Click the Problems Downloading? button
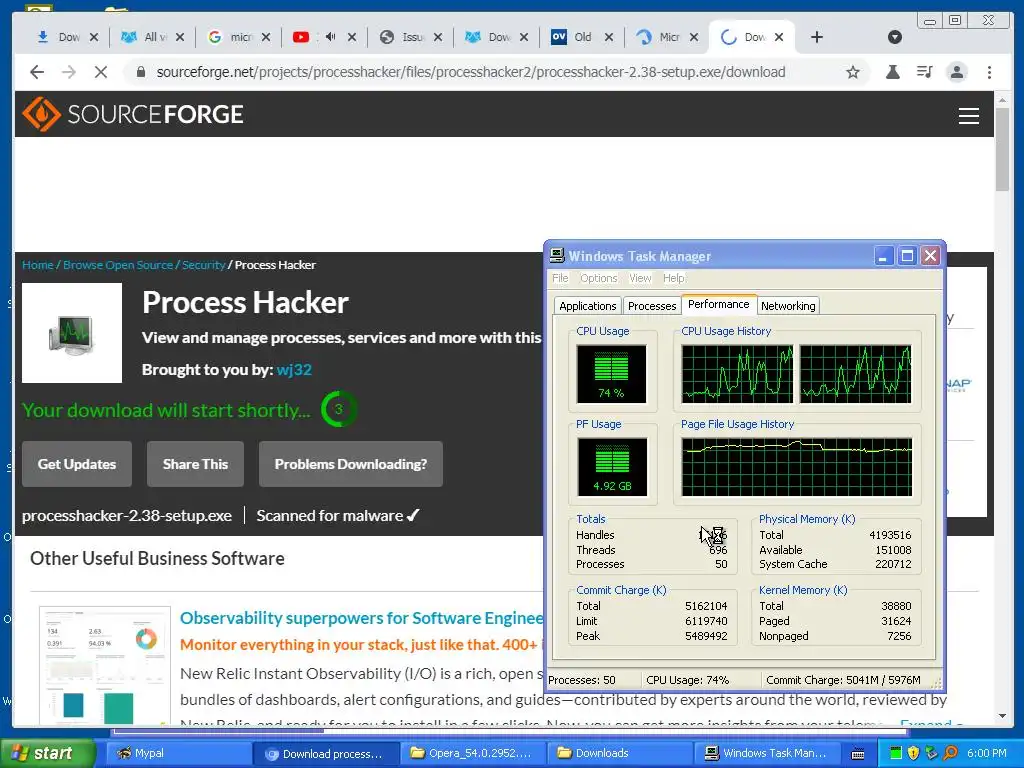 (351, 464)
